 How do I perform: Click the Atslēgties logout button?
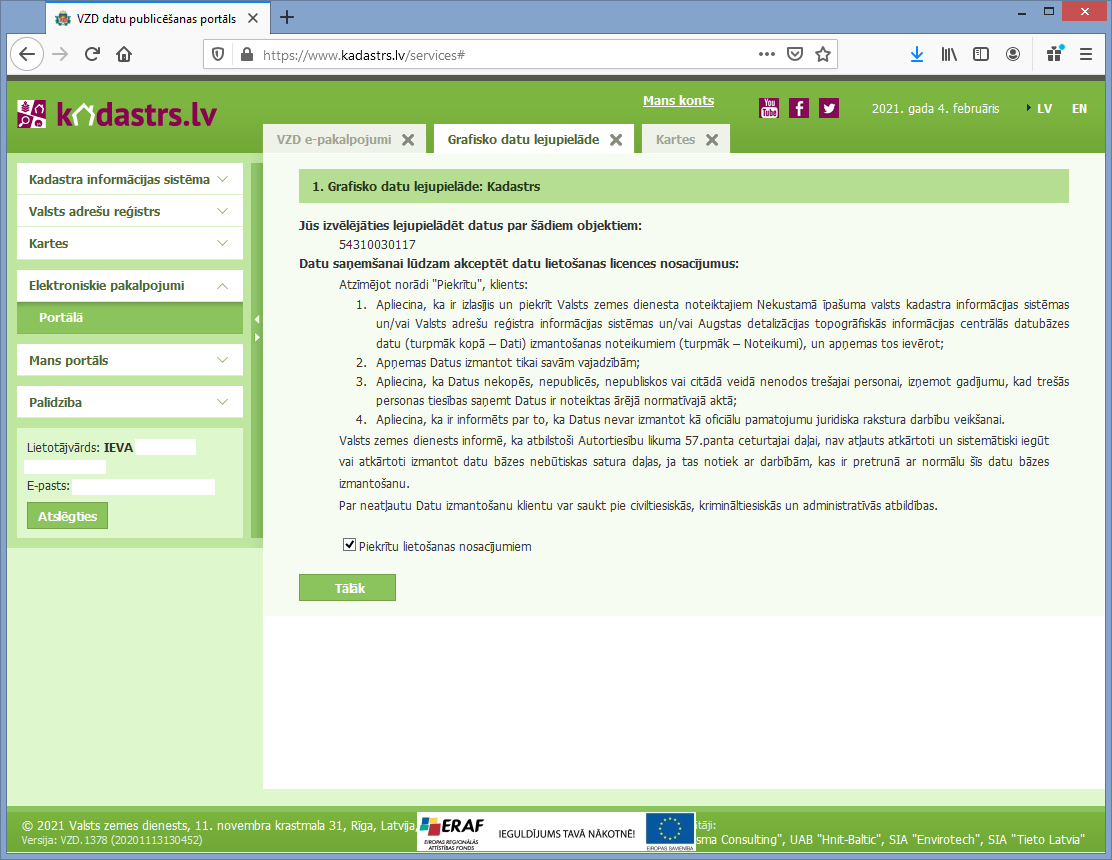(x=67, y=516)
